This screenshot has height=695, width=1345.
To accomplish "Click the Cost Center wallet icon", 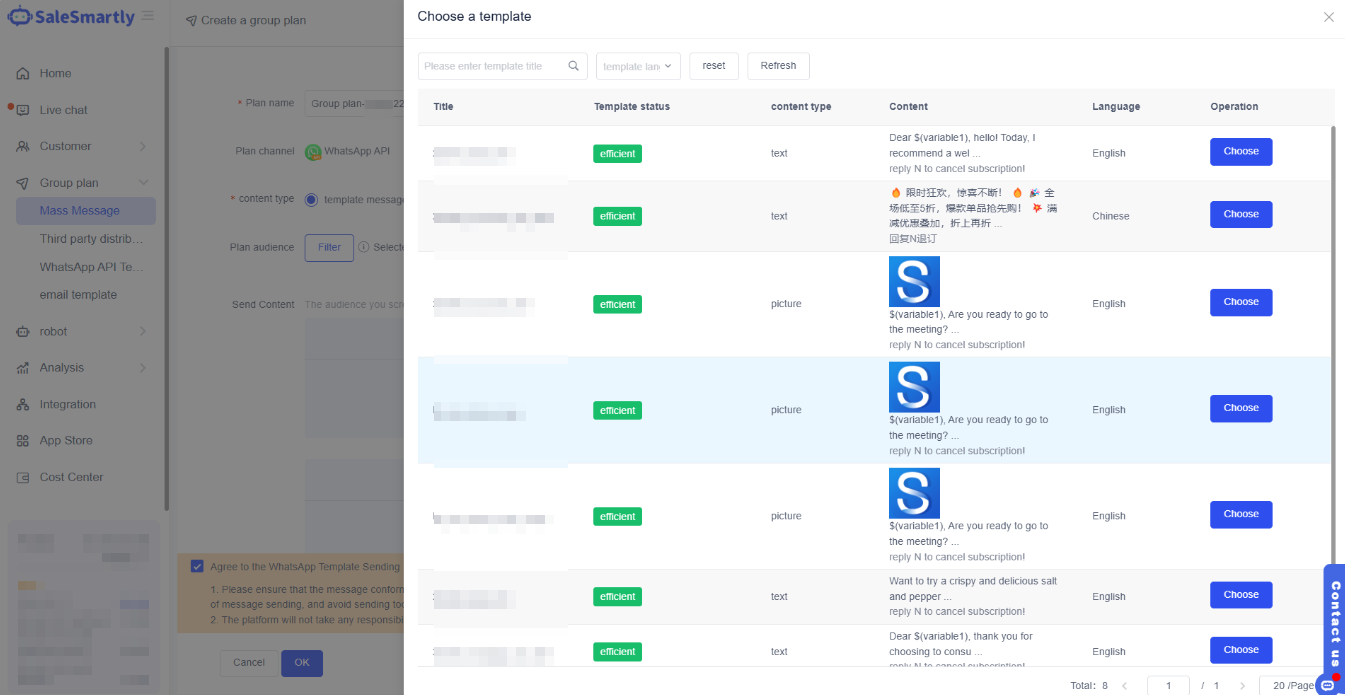I will [22, 478].
